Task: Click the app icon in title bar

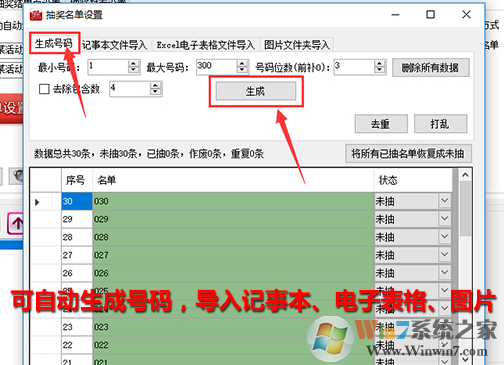Action: 36,15
